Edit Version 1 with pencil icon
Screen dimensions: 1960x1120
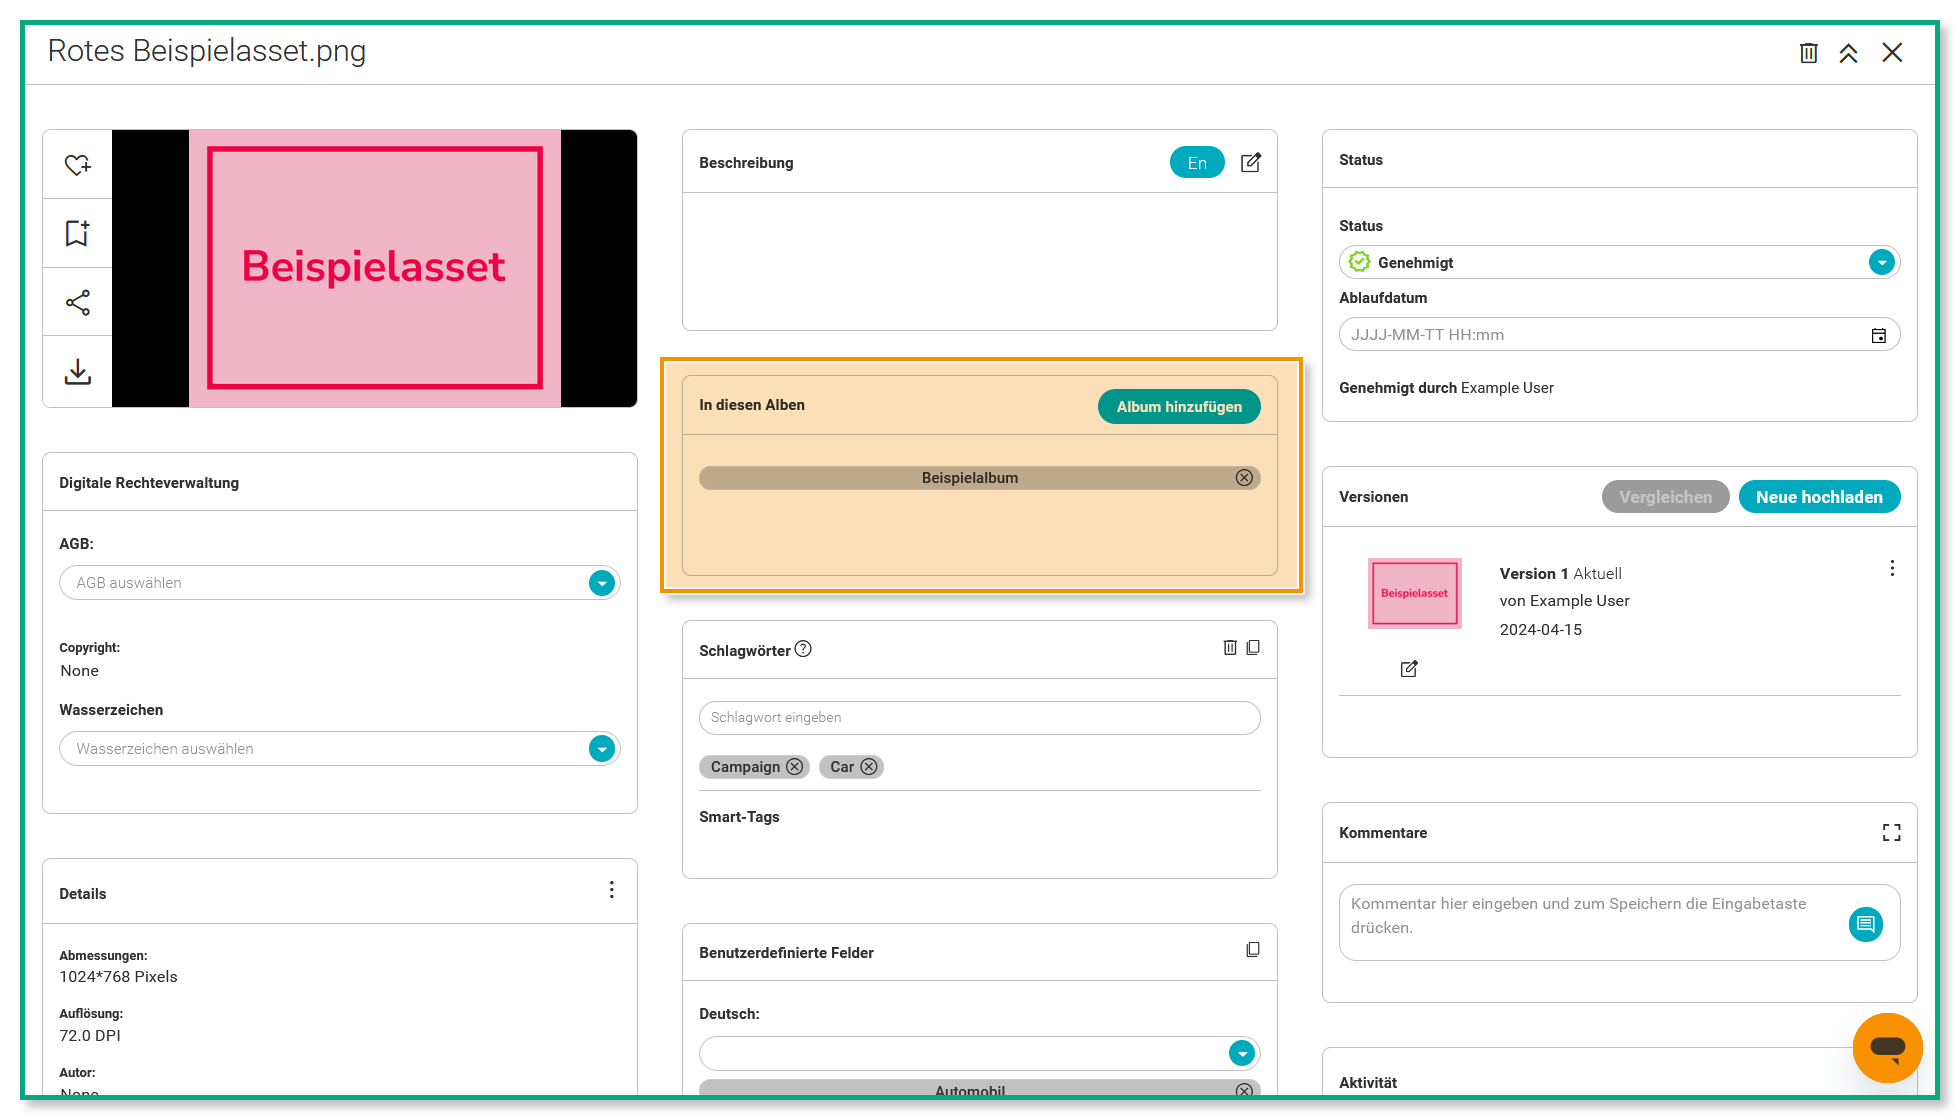click(x=1409, y=669)
